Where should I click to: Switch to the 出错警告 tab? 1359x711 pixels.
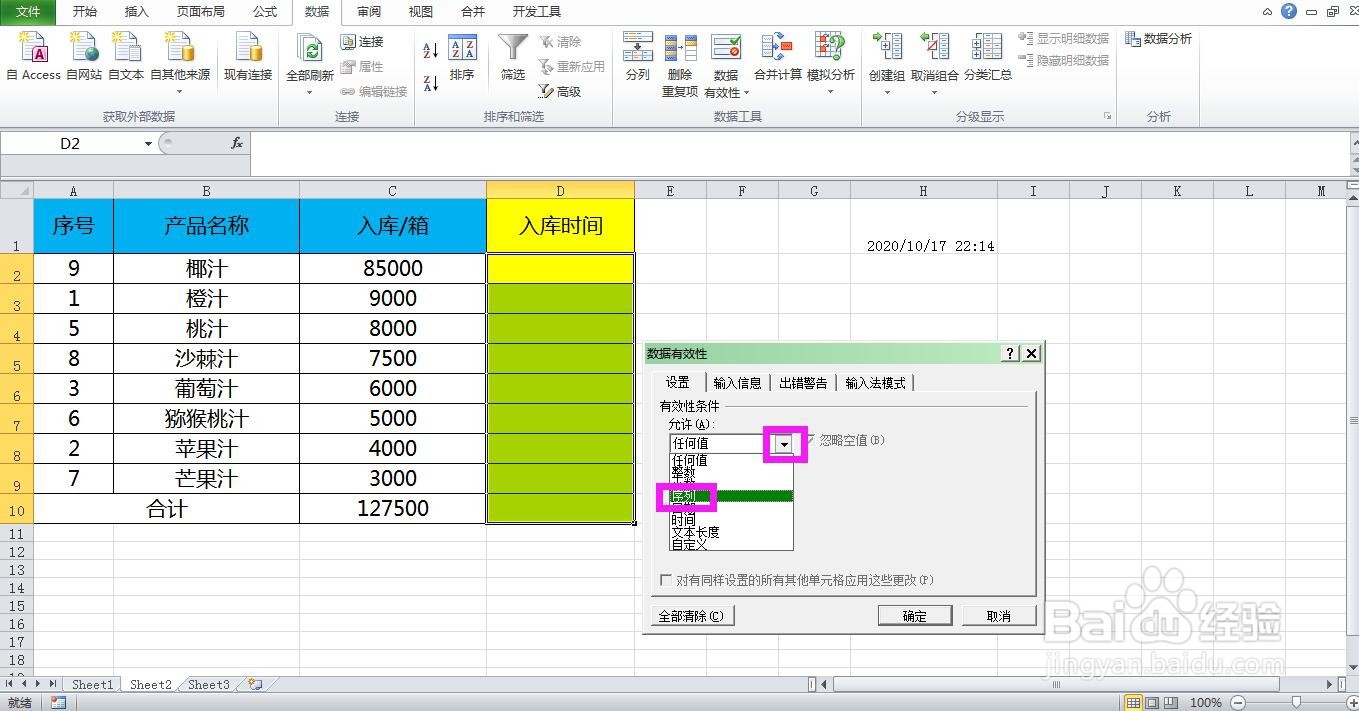click(803, 381)
